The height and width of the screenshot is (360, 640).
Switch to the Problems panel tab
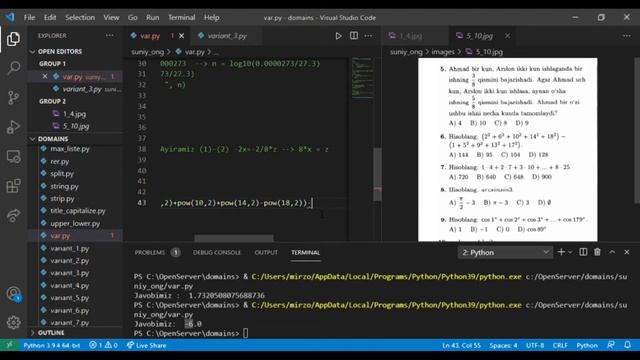tap(157, 252)
